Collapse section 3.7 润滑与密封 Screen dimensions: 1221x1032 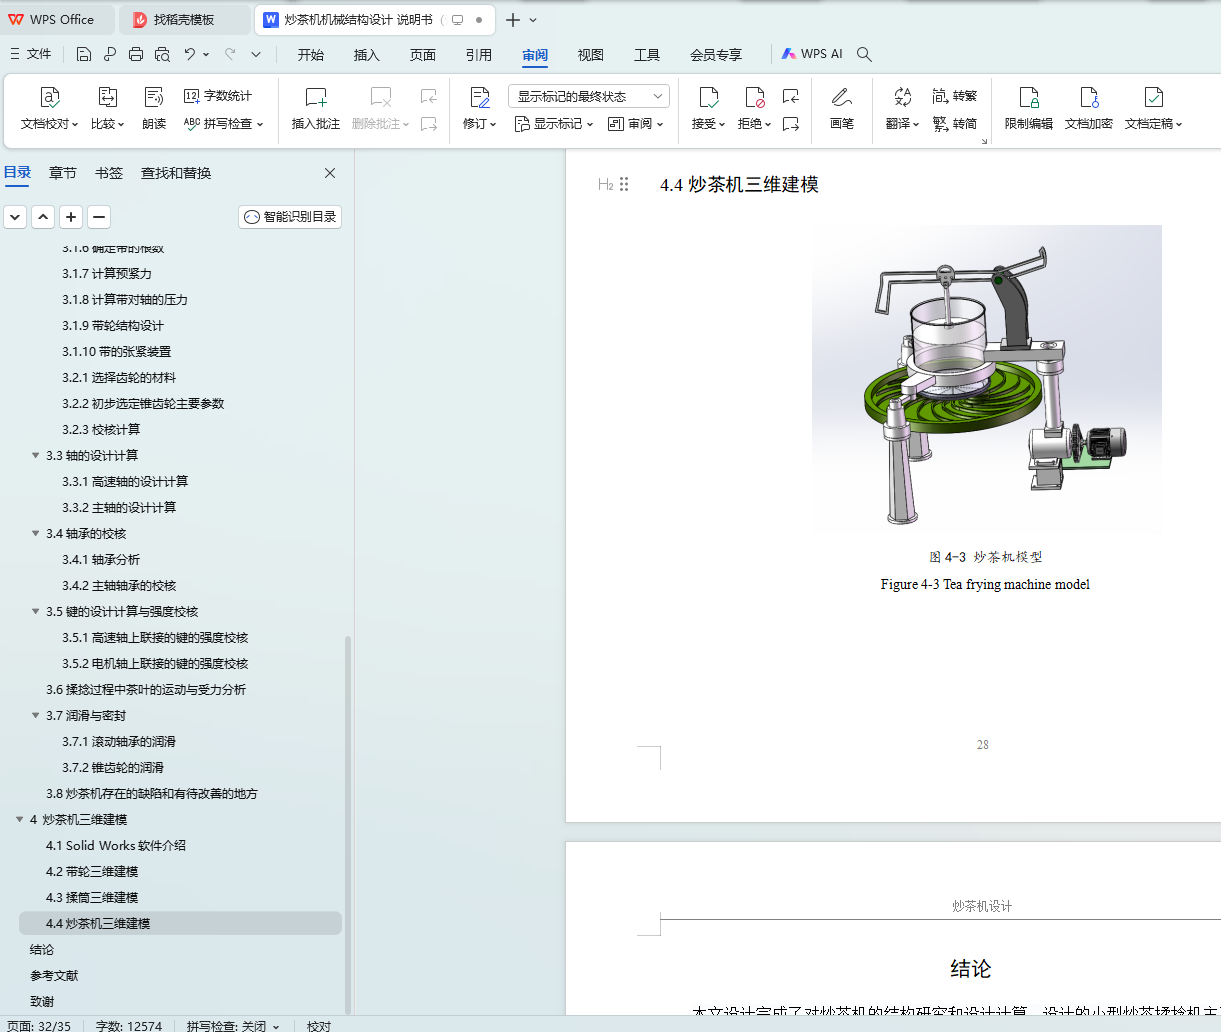click(x=36, y=715)
